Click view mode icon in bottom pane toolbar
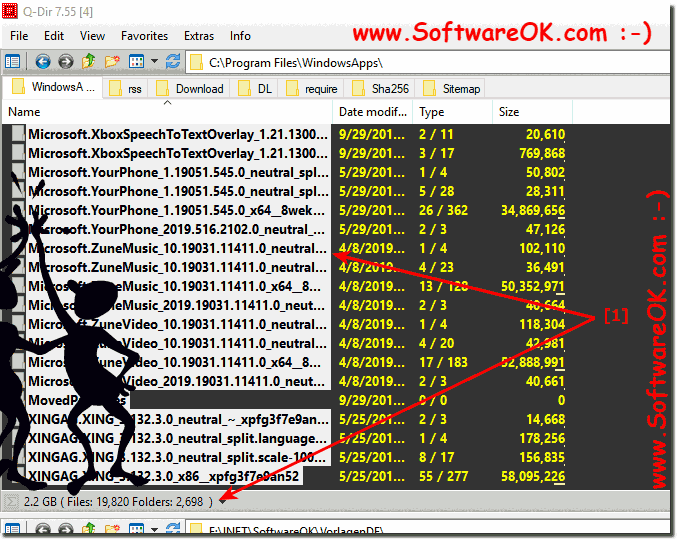 click(x=136, y=530)
